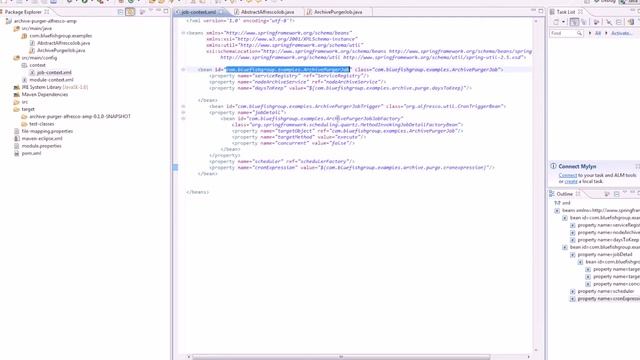The width and height of the screenshot is (640, 360).
Task: Collapse the jobDetail property fold marker
Action: [x=183, y=113]
